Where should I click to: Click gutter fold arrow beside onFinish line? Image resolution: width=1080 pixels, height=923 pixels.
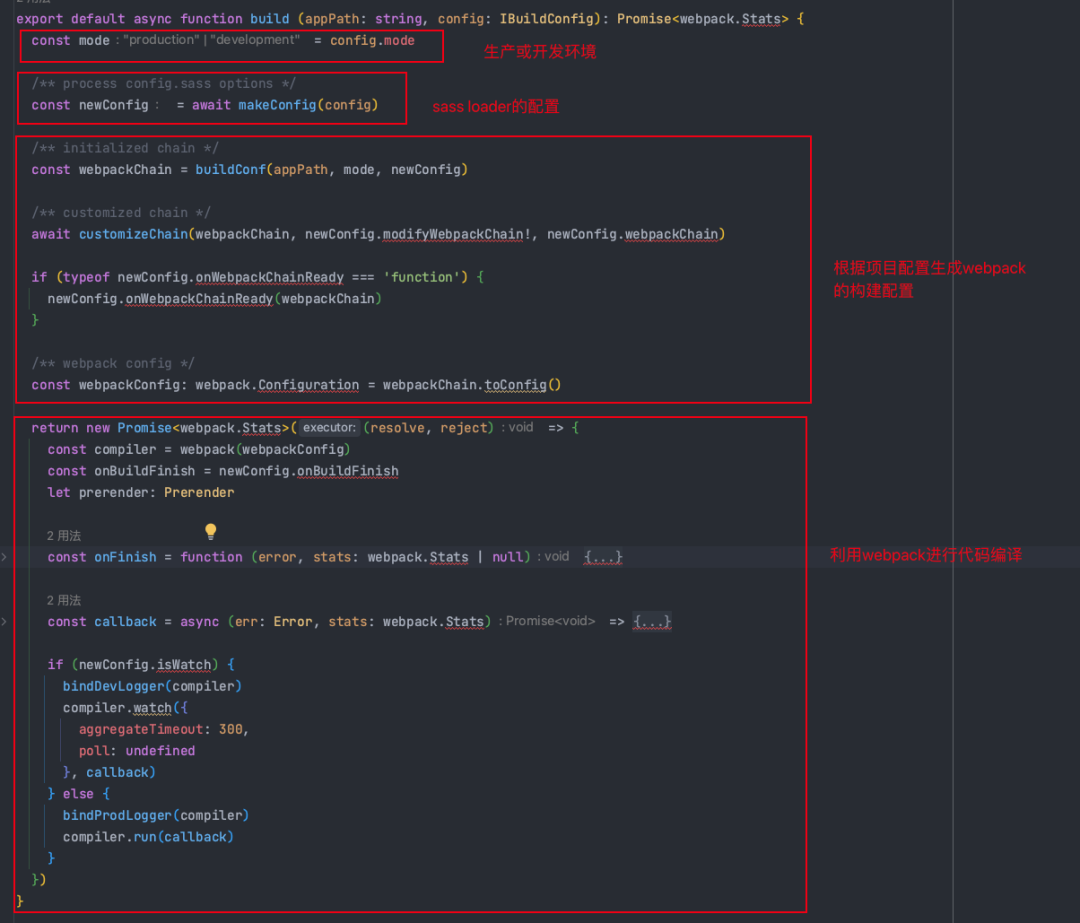click(x=4, y=557)
